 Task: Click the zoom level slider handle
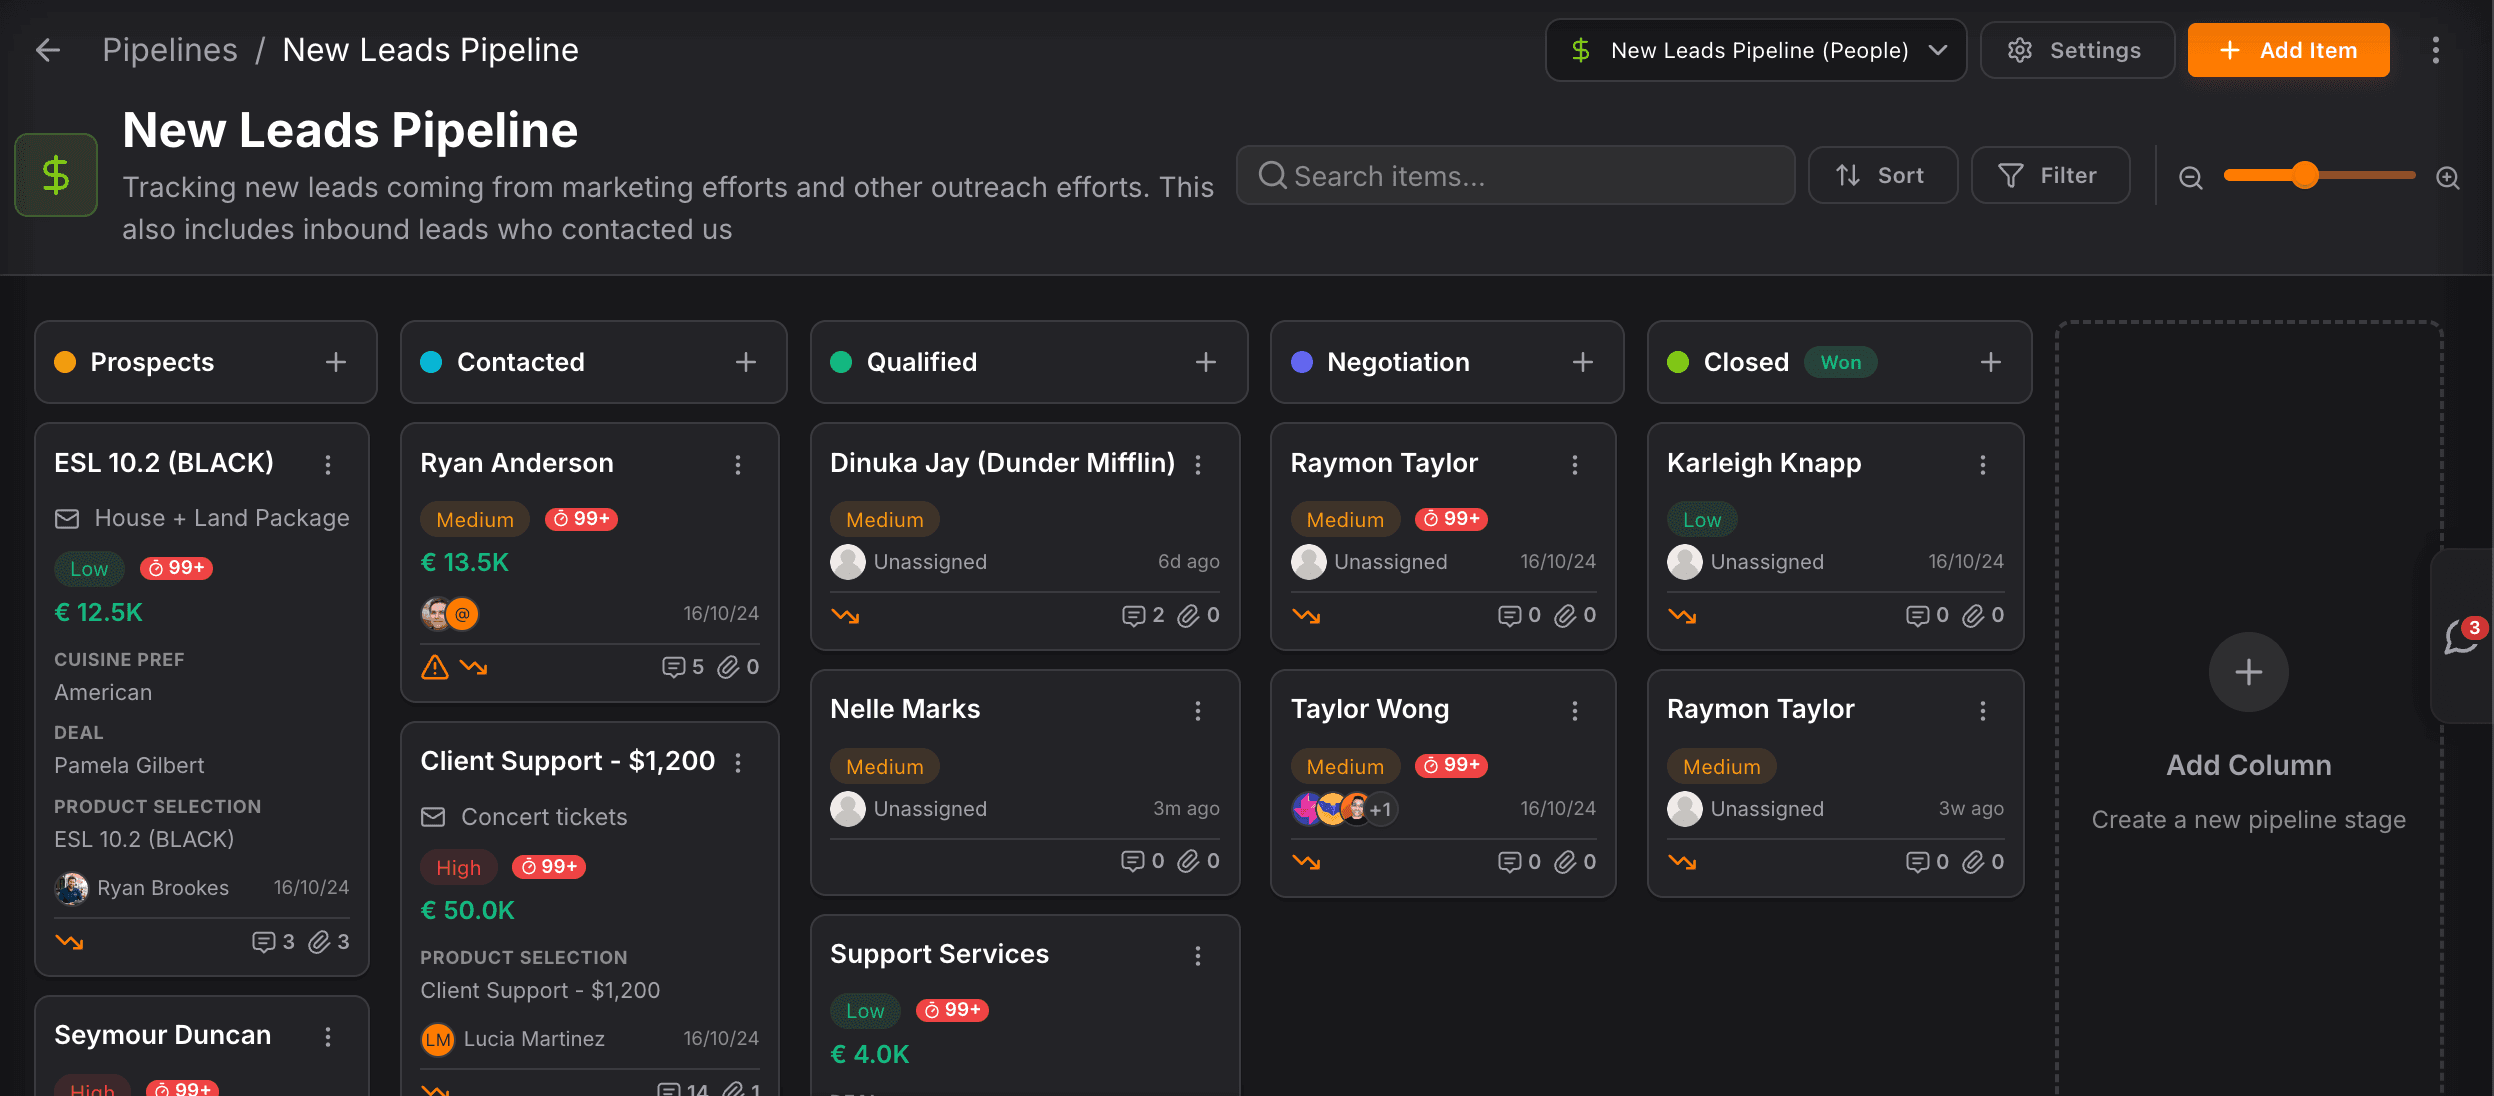pyautogui.click(x=2304, y=175)
